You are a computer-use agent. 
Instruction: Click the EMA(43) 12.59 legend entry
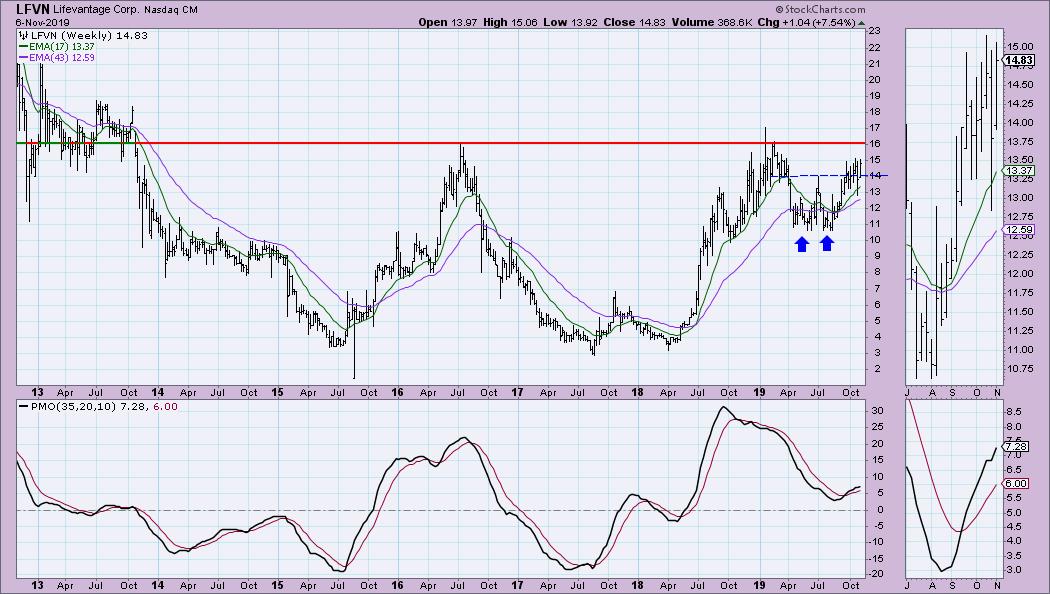click(58, 58)
